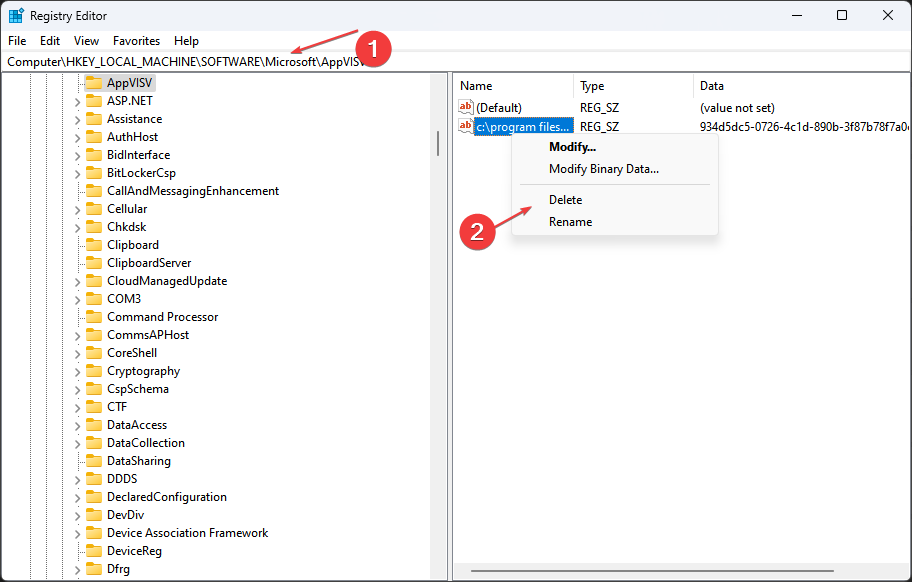Image resolution: width=912 pixels, height=582 pixels.
Task: Click the values pane horizontal scrollbar
Action: (652, 570)
